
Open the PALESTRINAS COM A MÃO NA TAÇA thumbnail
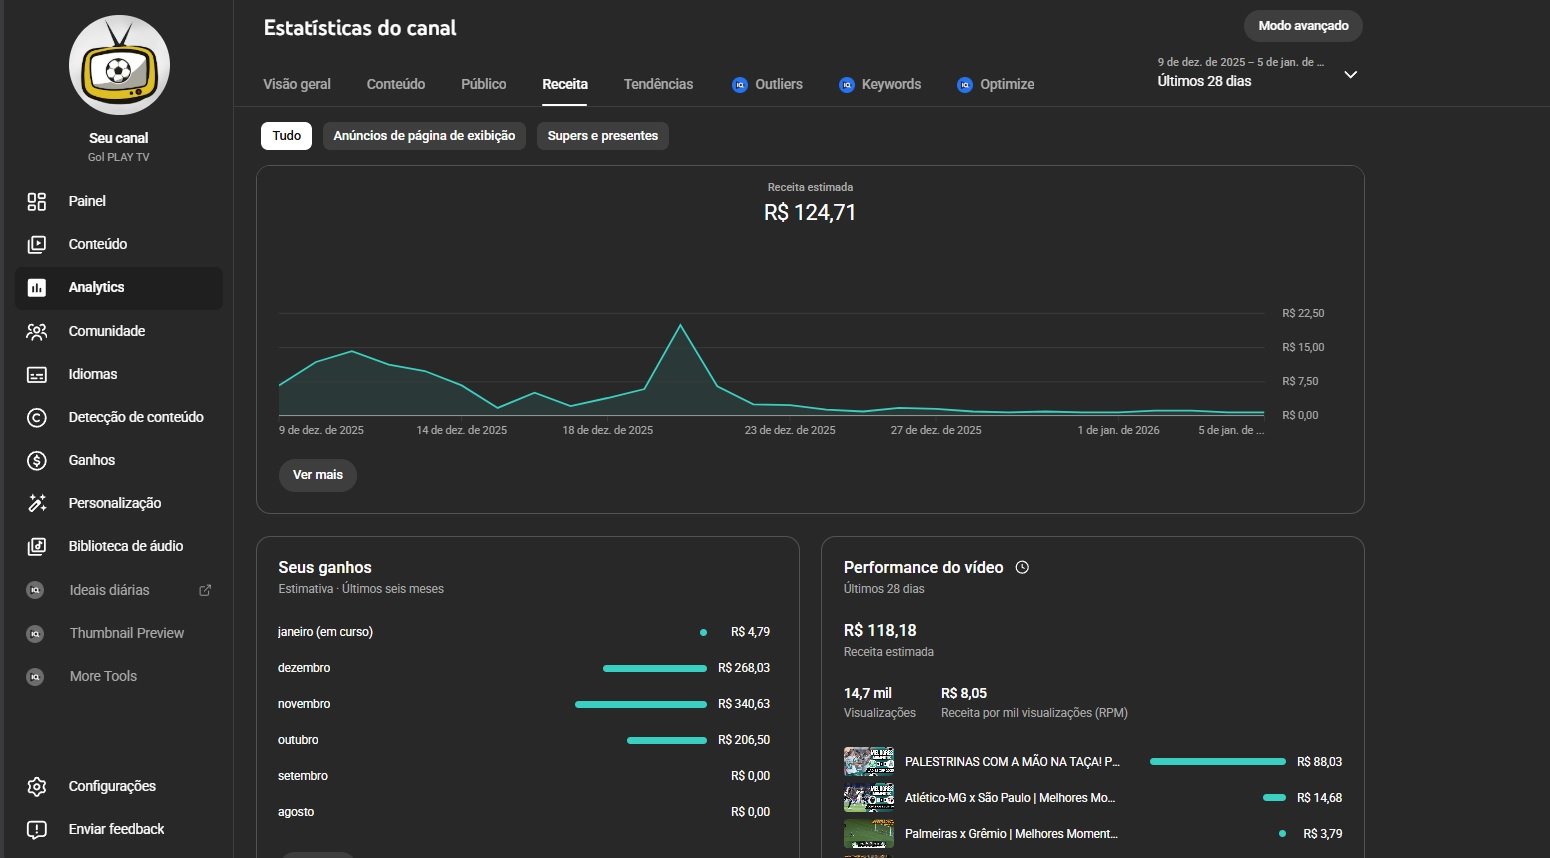[868, 762]
